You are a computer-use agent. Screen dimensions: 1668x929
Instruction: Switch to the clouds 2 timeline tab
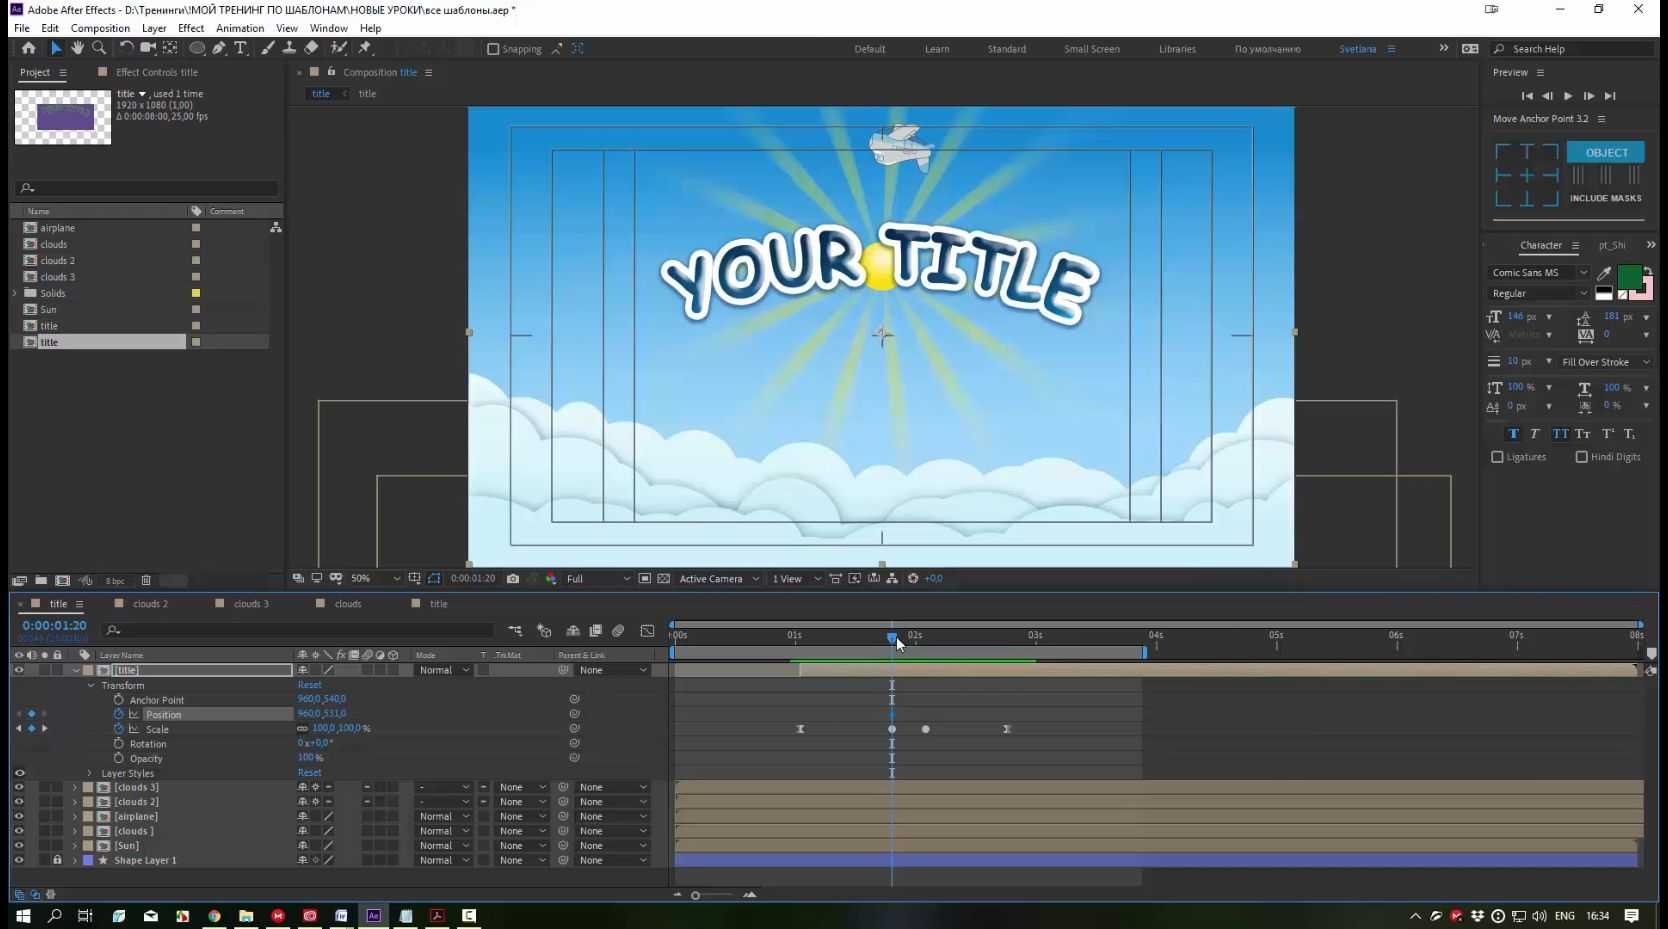point(151,604)
